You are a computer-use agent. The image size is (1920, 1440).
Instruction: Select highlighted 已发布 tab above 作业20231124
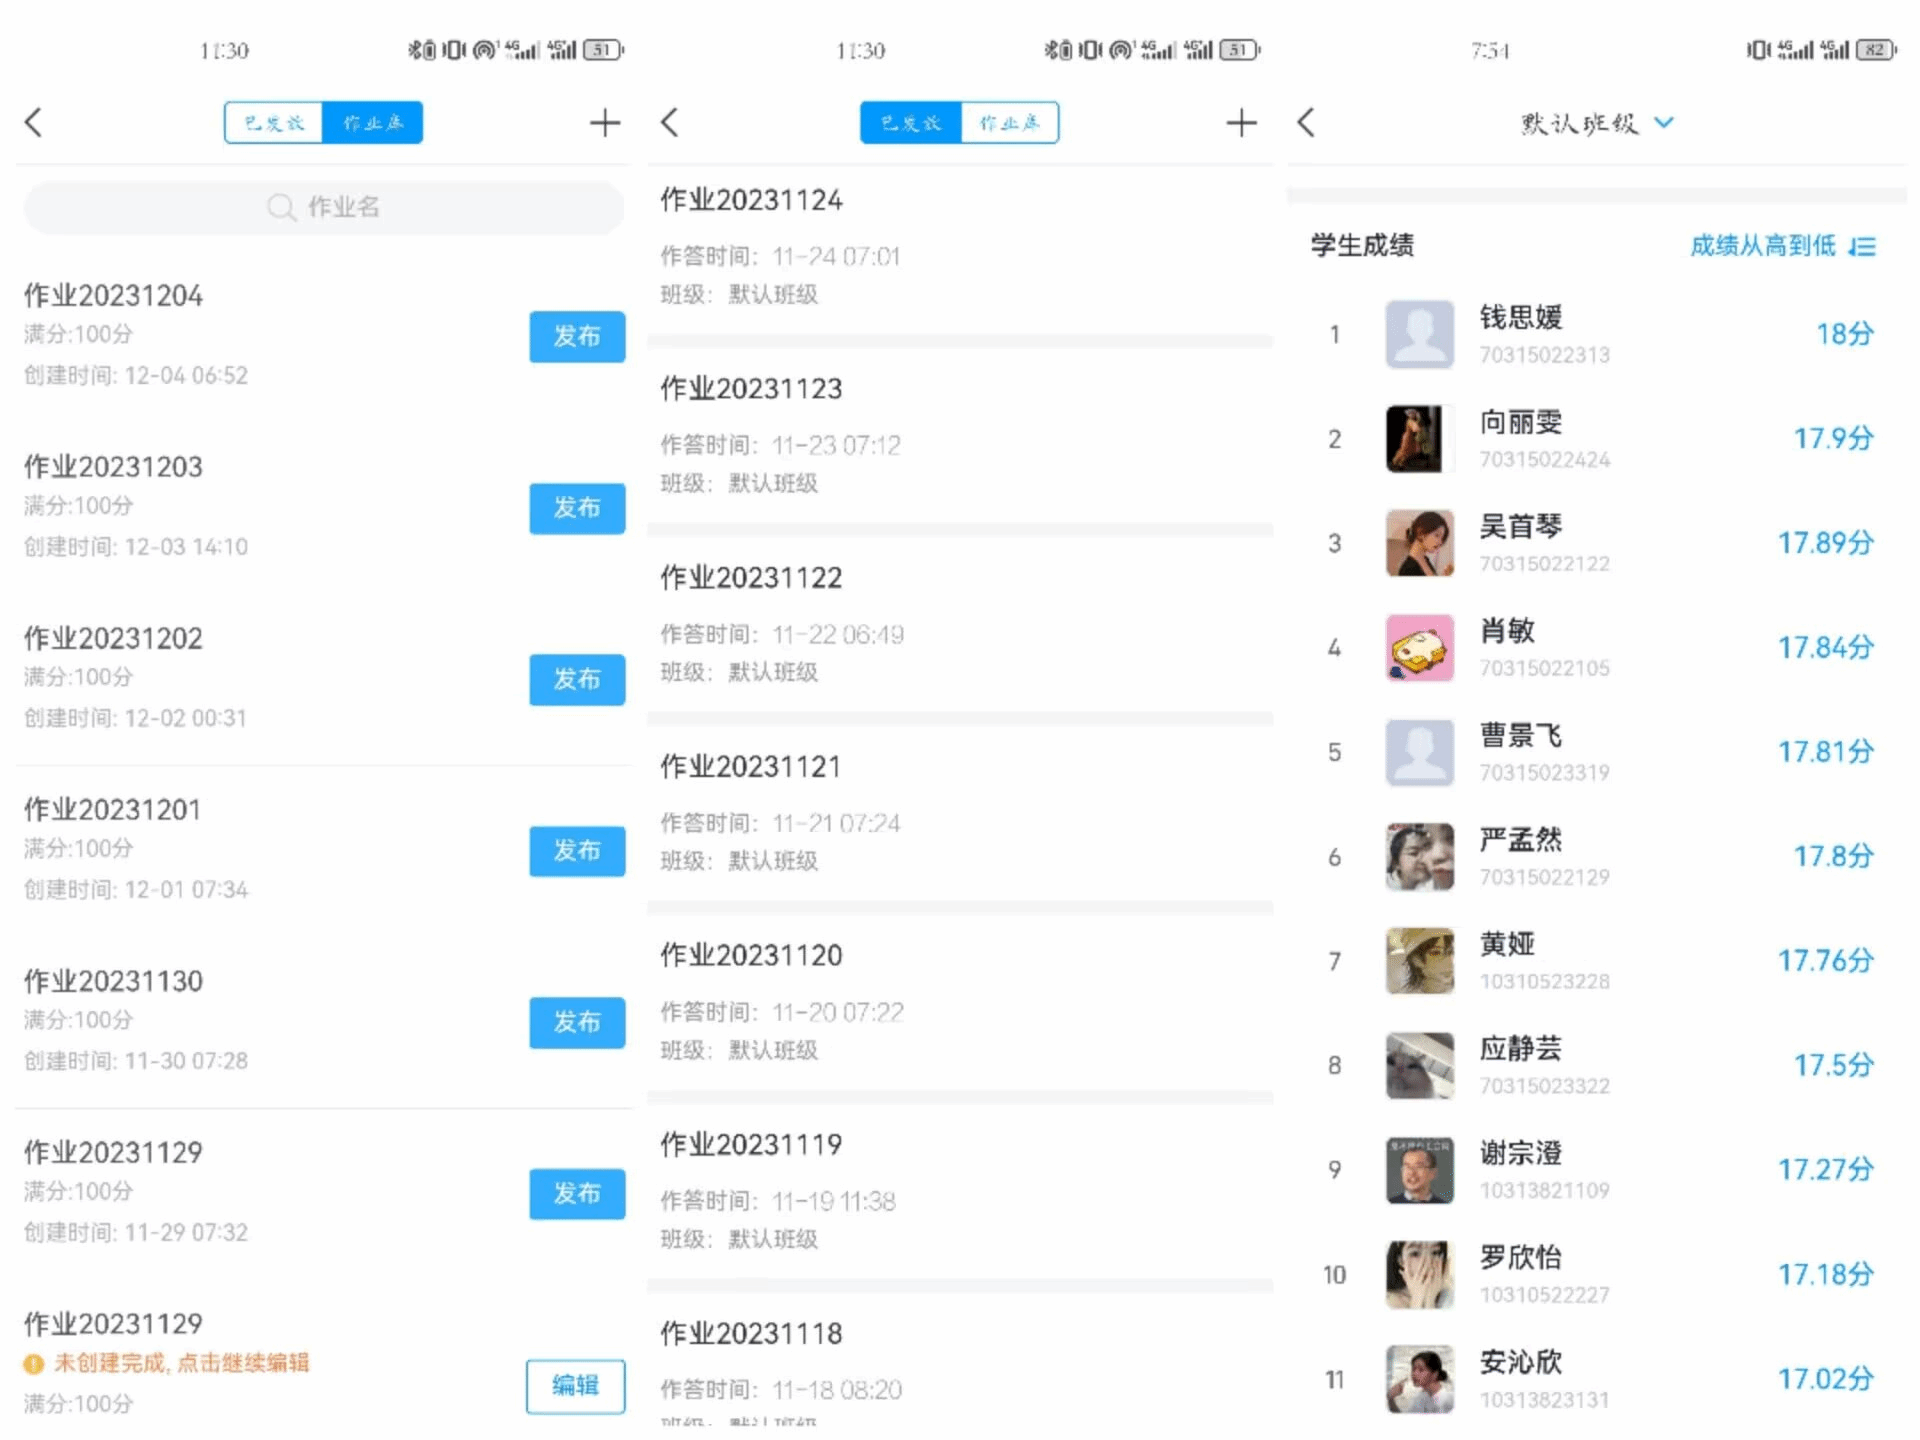pos(910,123)
